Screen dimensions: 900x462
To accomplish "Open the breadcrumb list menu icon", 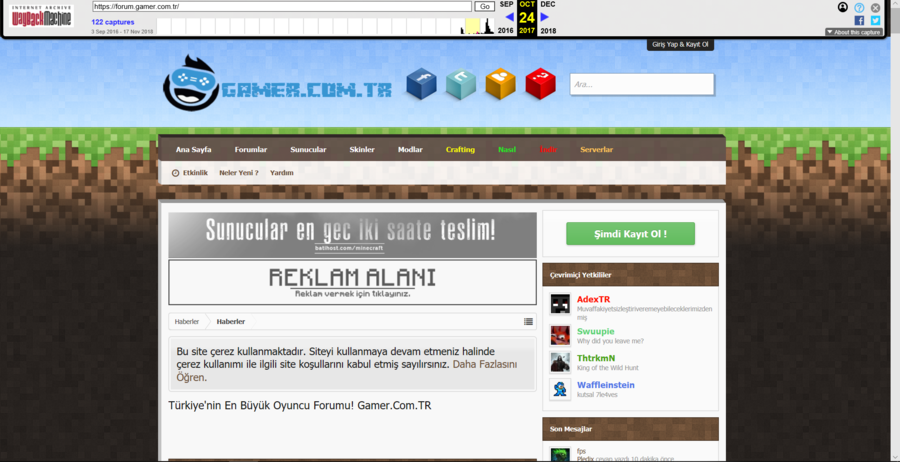I will [529, 321].
